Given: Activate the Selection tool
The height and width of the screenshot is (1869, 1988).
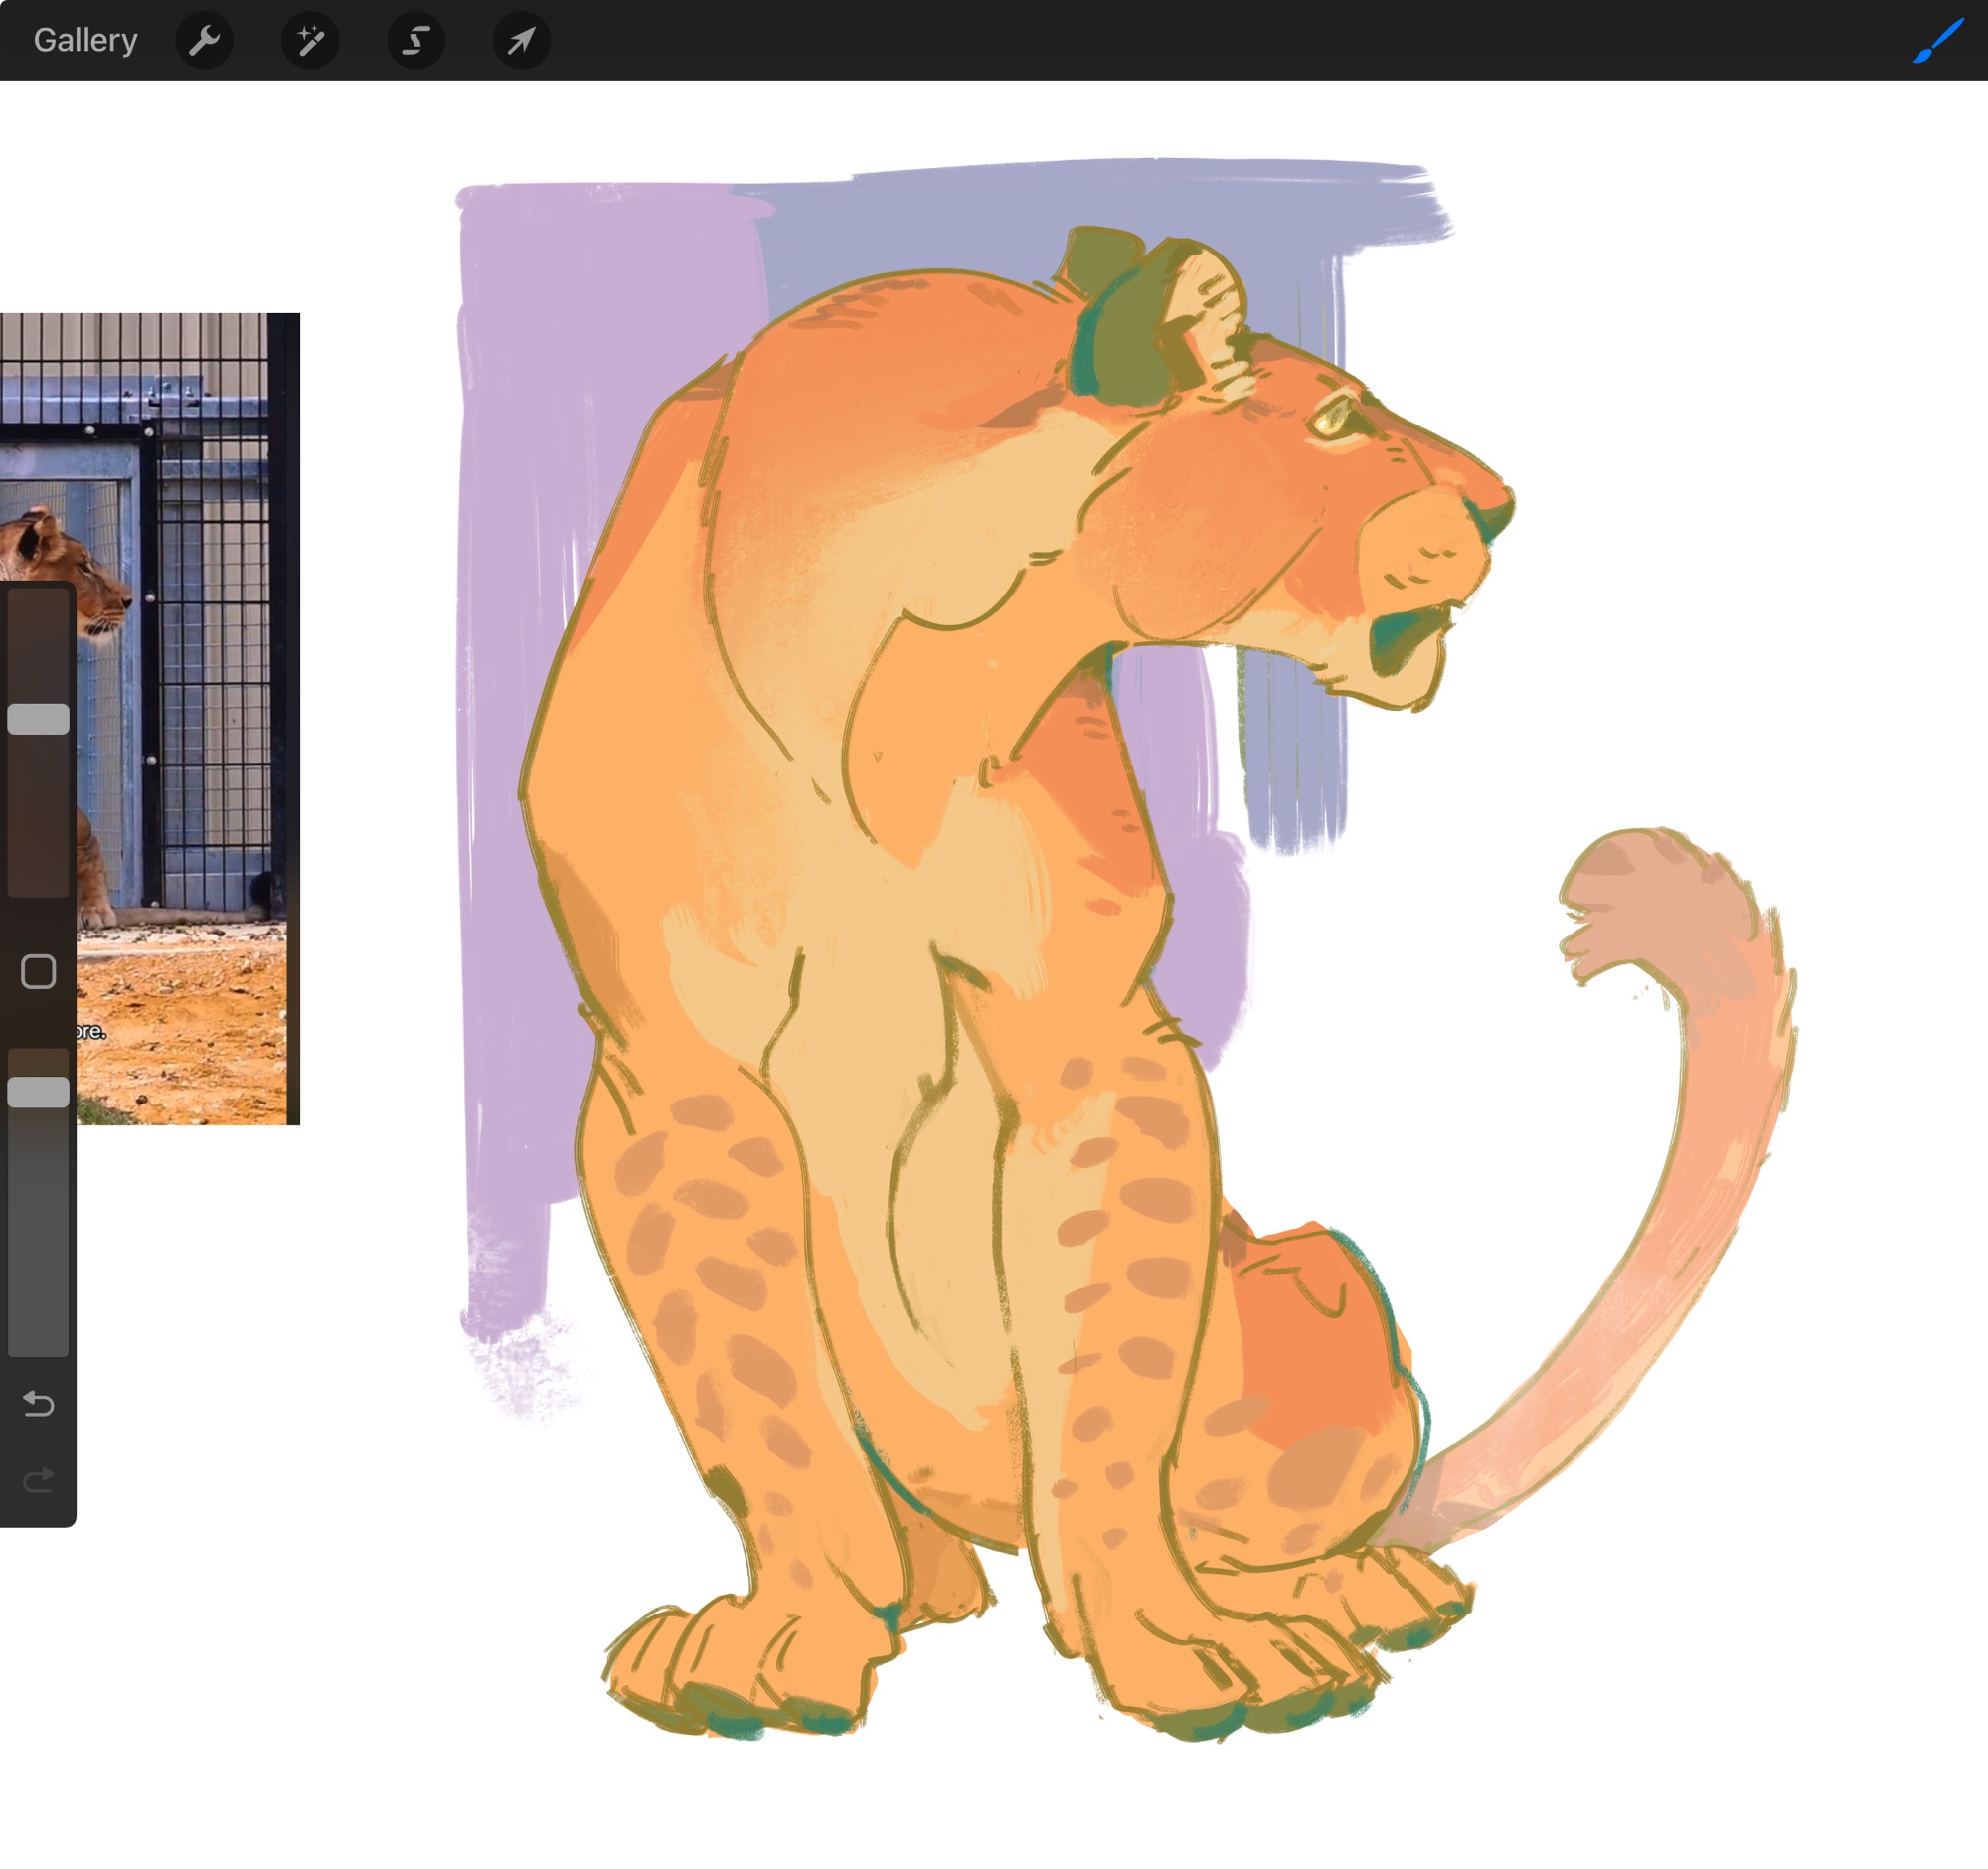Looking at the screenshot, I should [416, 40].
